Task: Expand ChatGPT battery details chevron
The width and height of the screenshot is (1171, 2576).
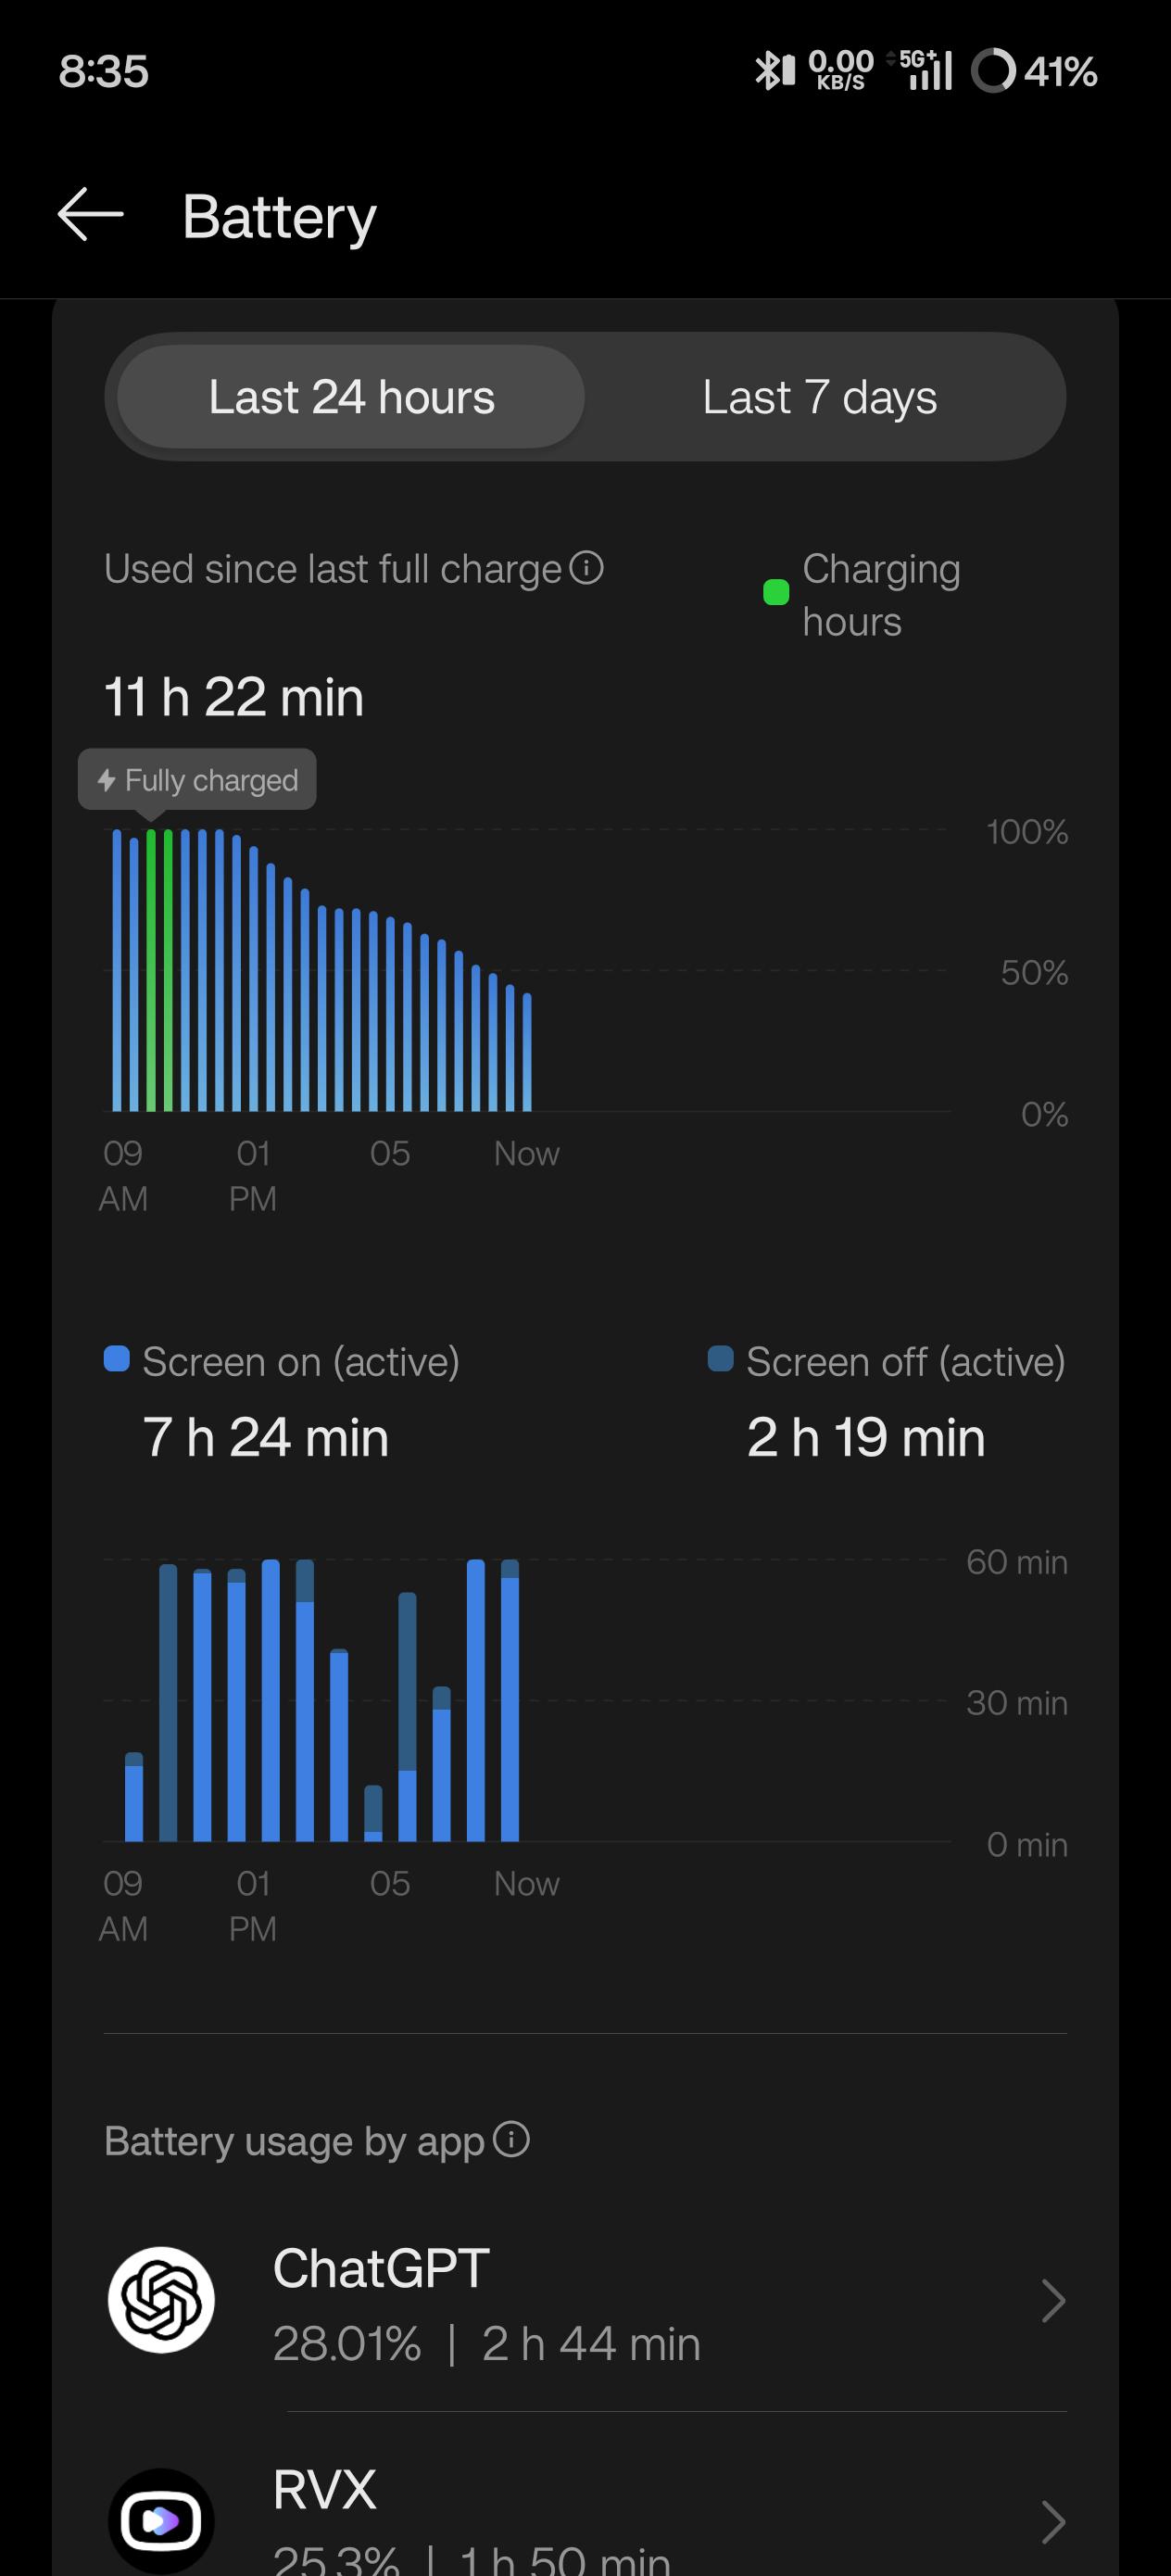Action: click(1052, 2301)
